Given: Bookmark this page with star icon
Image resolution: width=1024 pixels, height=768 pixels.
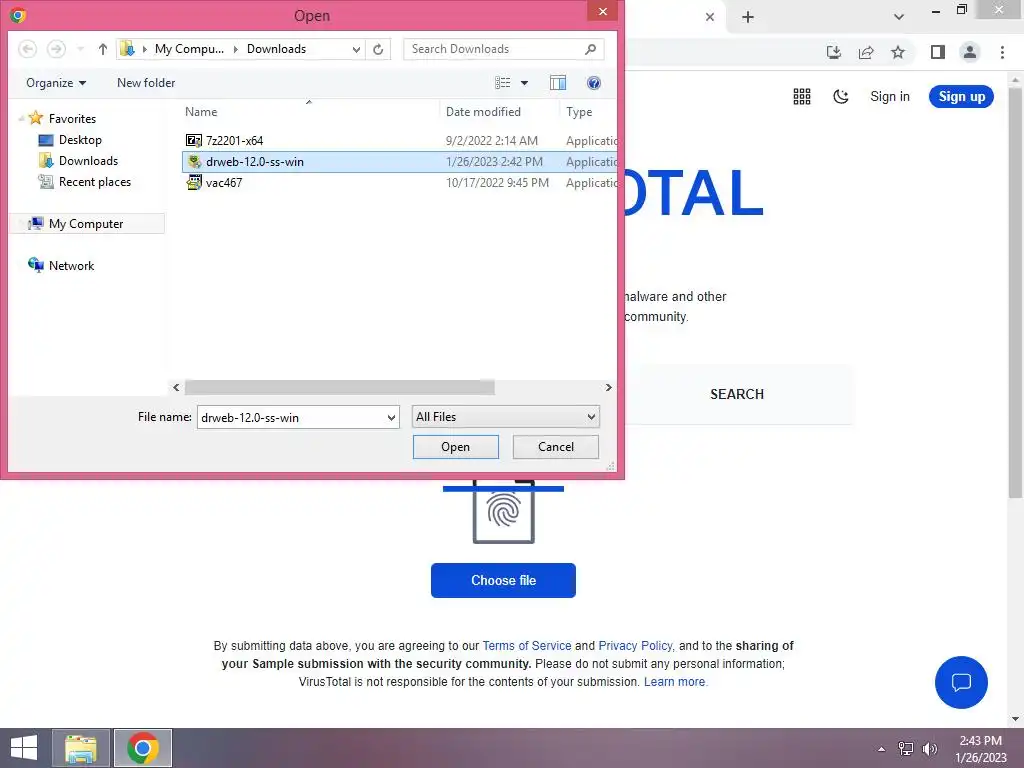Looking at the screenshot, I should [898, 52].
